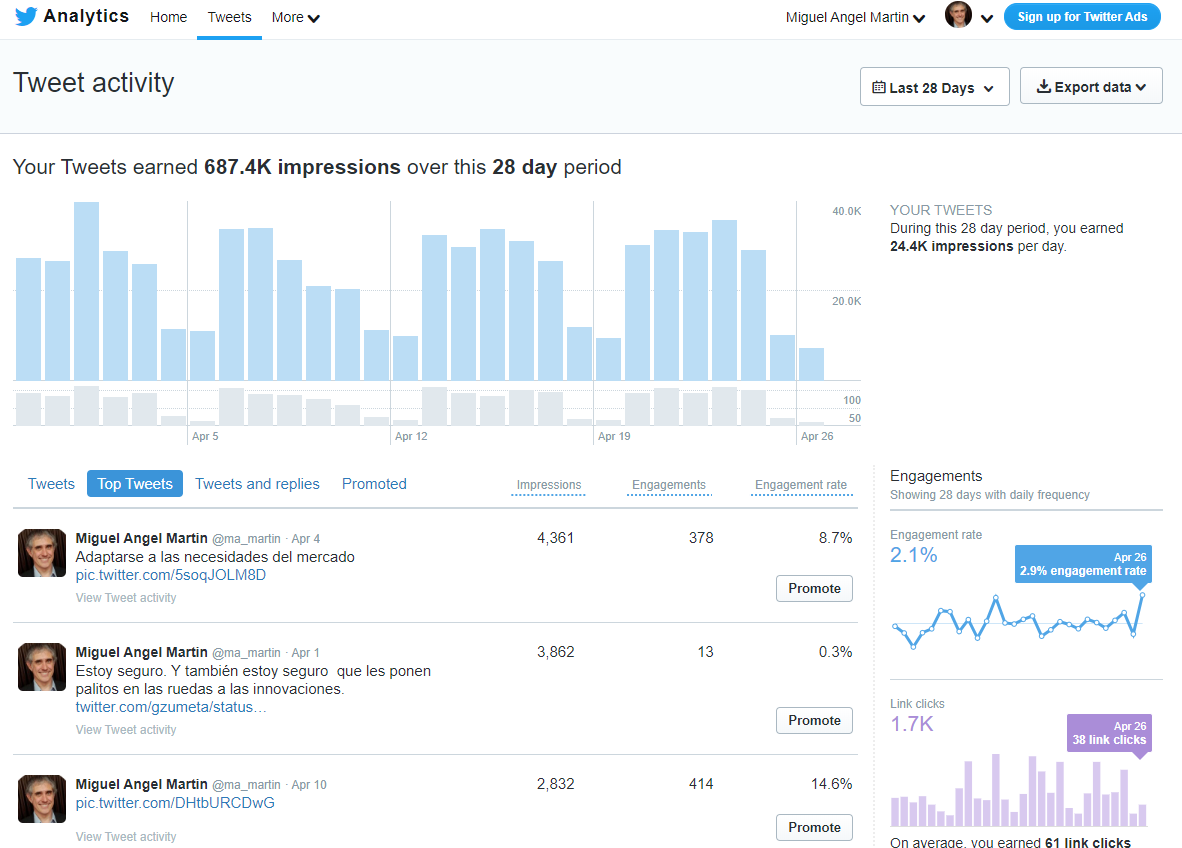Click the Apr 26 engagement rate point
Viewport: 1182px width, 848px height.
pyautogui.click(x=1142, y=595)
